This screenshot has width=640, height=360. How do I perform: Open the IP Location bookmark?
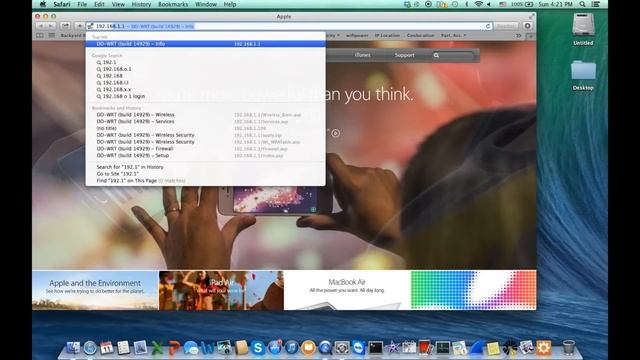click(387, 36)
